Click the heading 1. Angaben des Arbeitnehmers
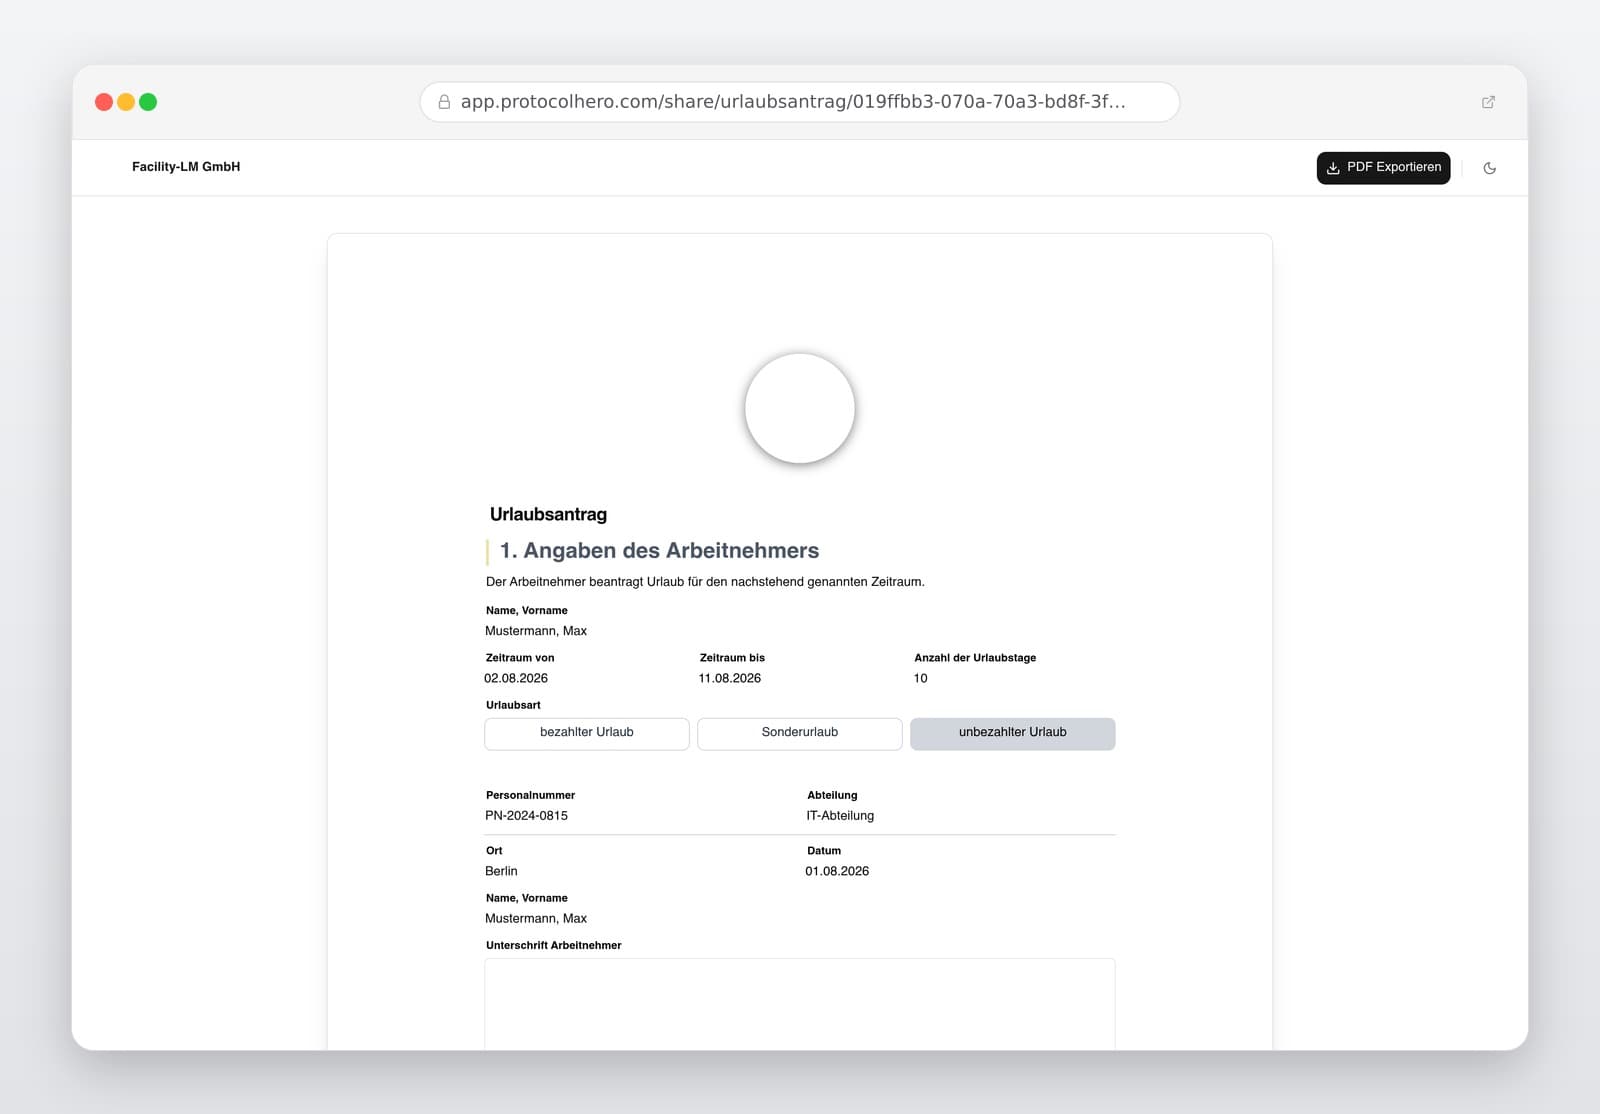 (x=659, y=551)
